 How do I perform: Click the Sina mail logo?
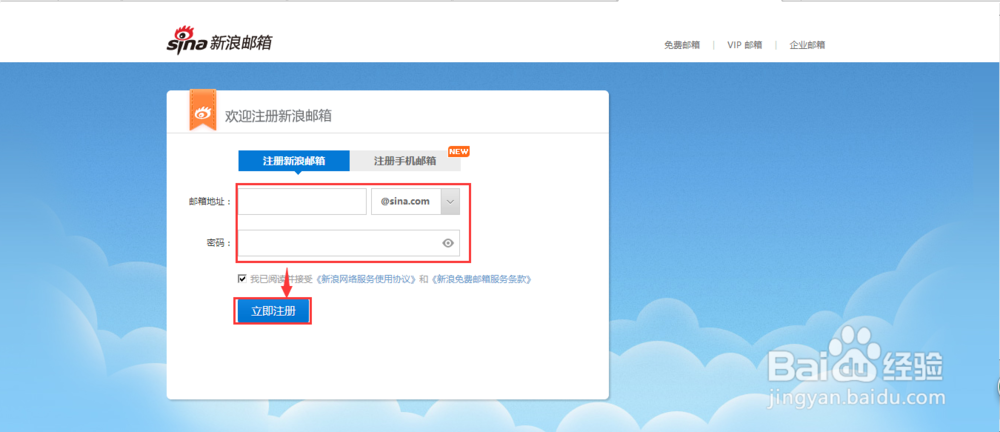pos(219,40)
